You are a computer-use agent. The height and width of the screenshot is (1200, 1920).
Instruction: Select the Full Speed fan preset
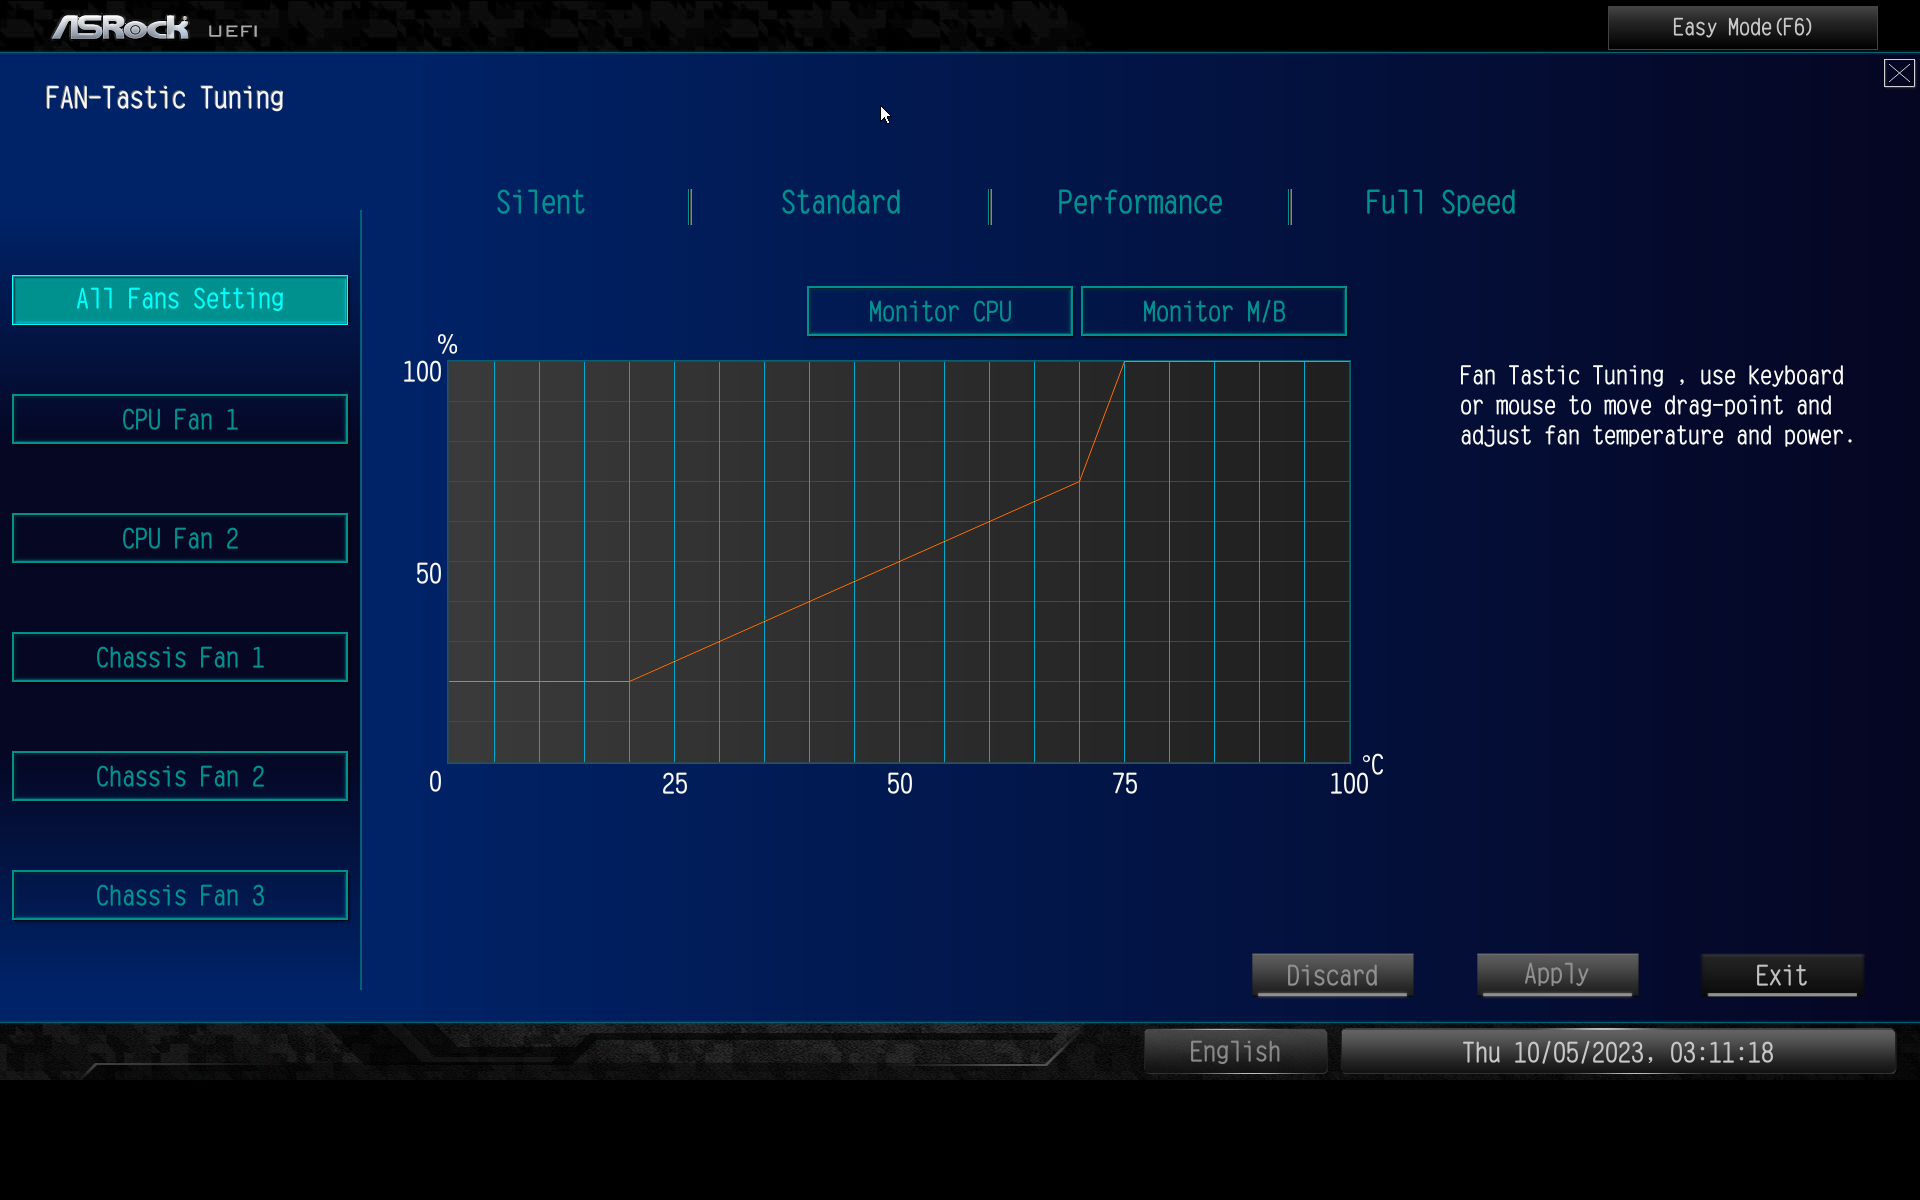pyautogui.click(x=1440, y=203)
